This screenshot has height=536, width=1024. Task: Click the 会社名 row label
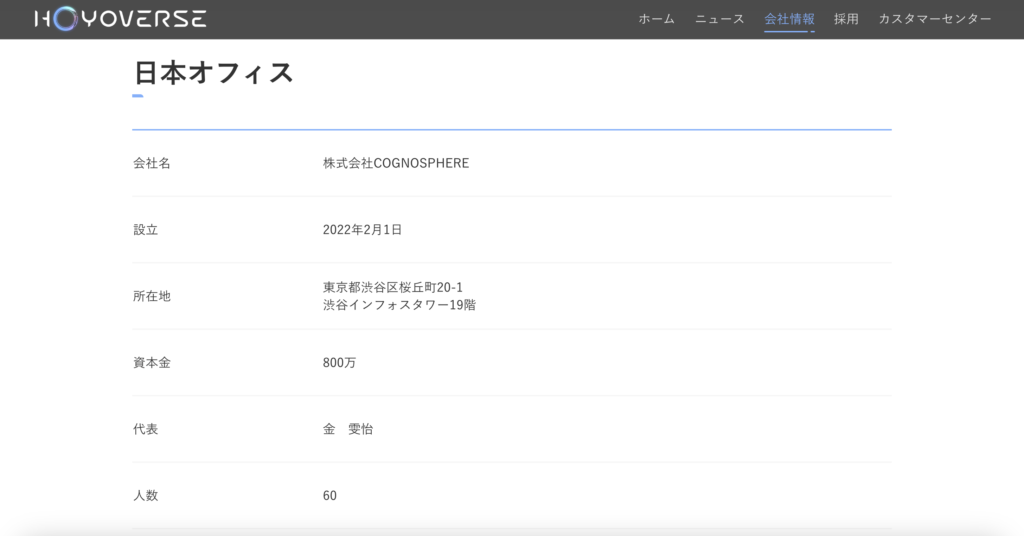point(152,163)
